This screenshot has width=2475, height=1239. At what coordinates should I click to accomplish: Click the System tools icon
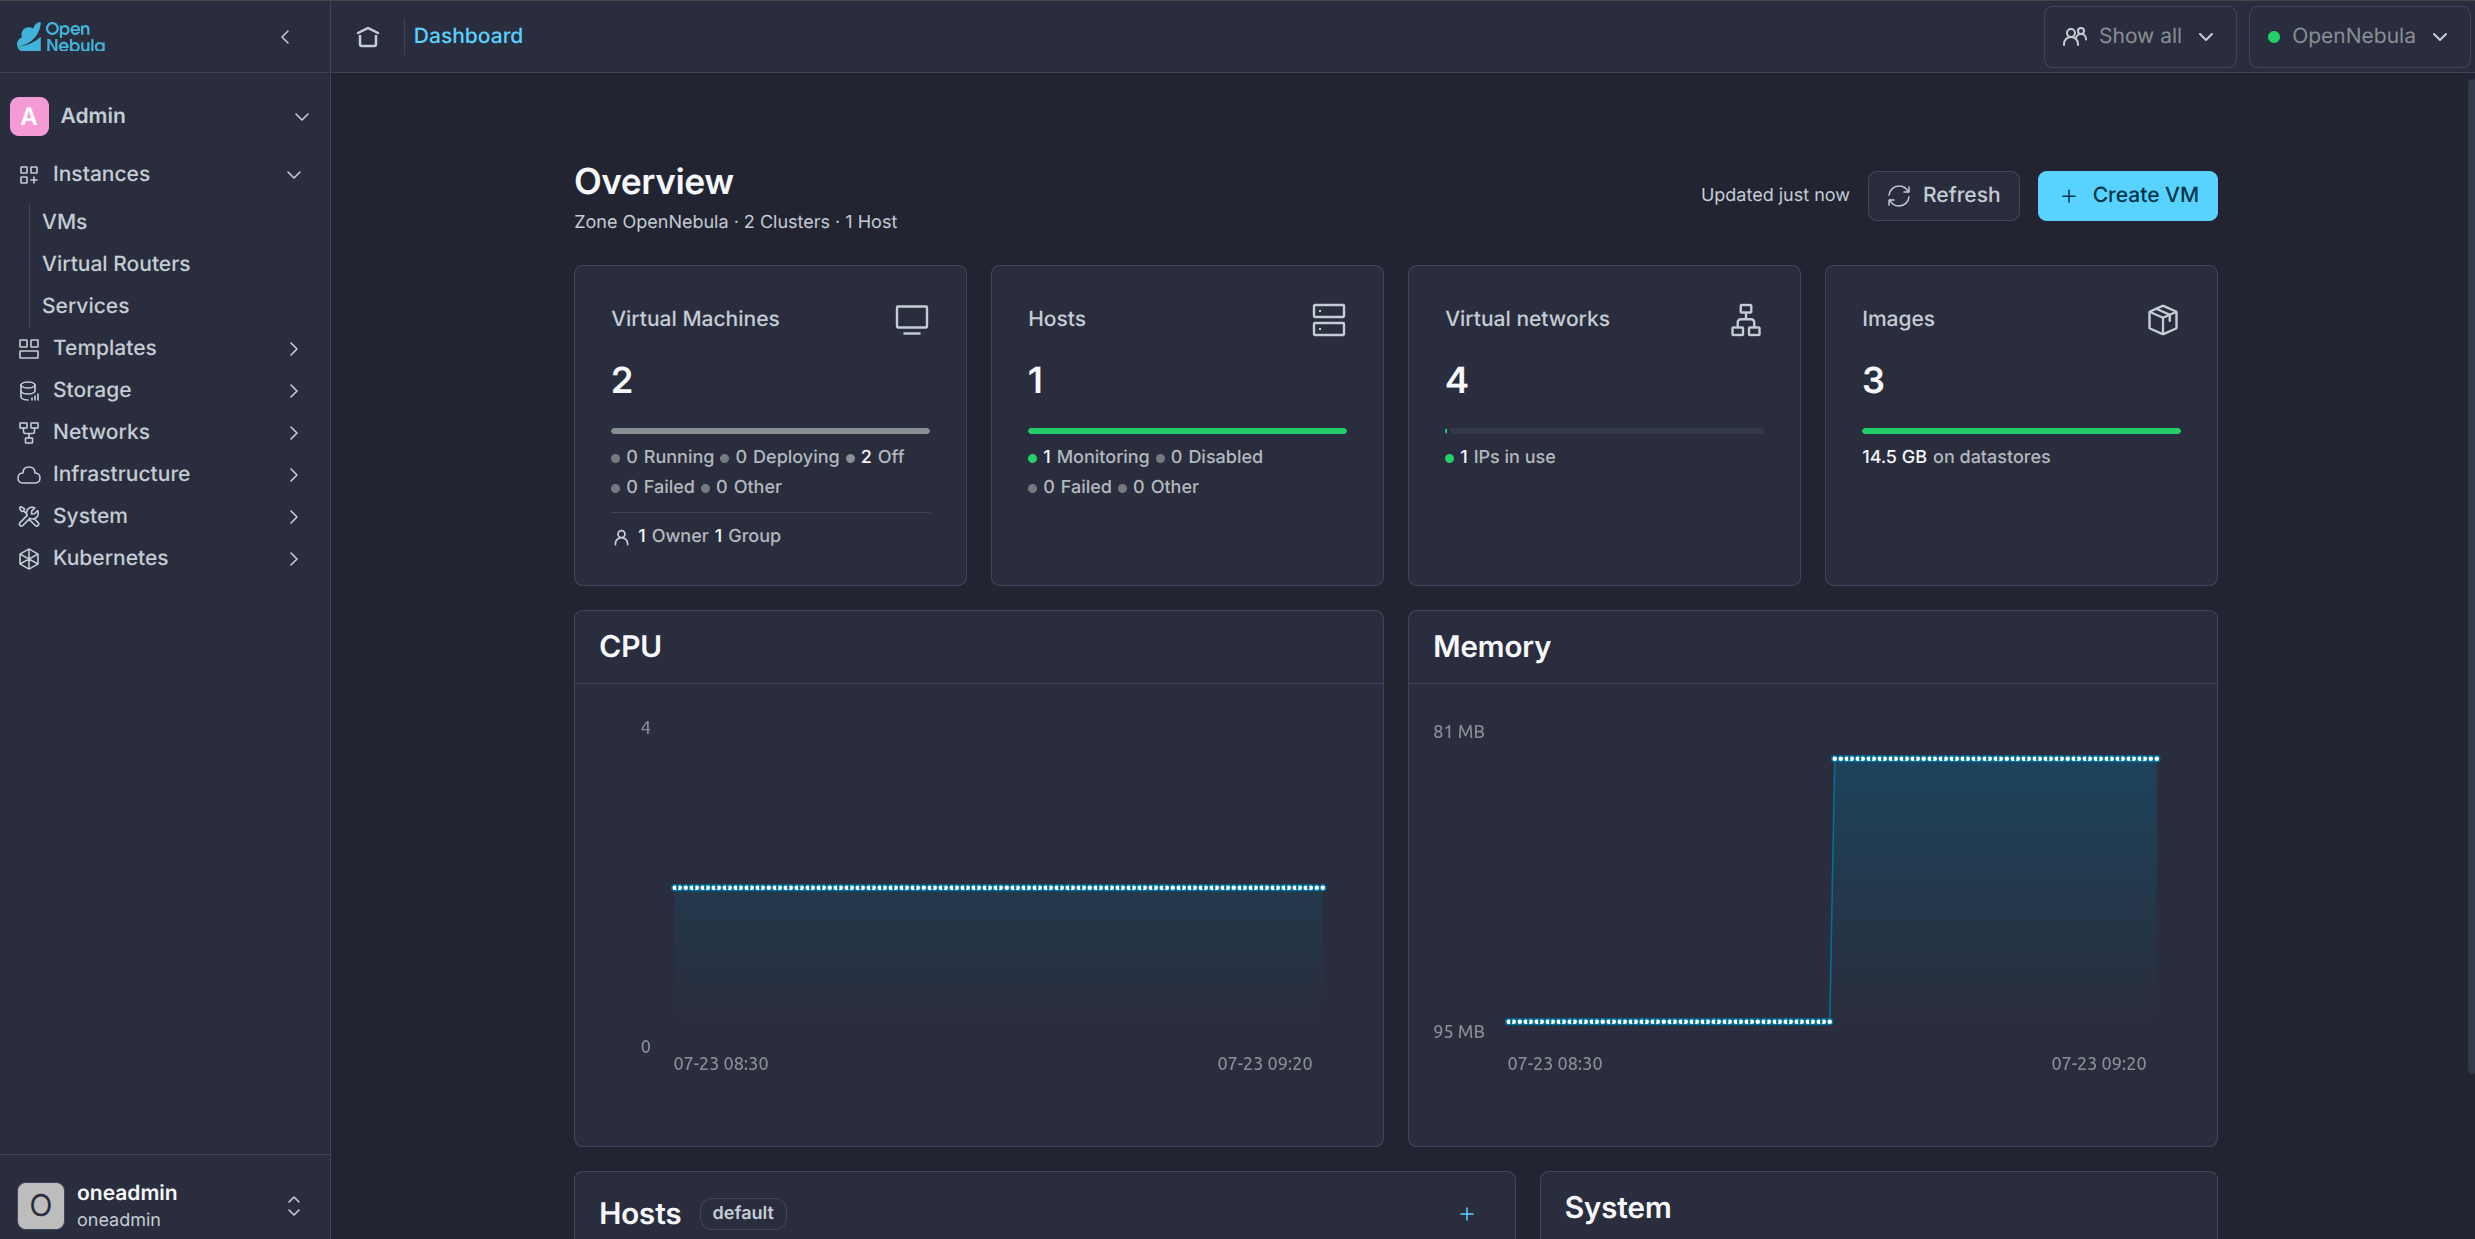(x=29, y=517)
